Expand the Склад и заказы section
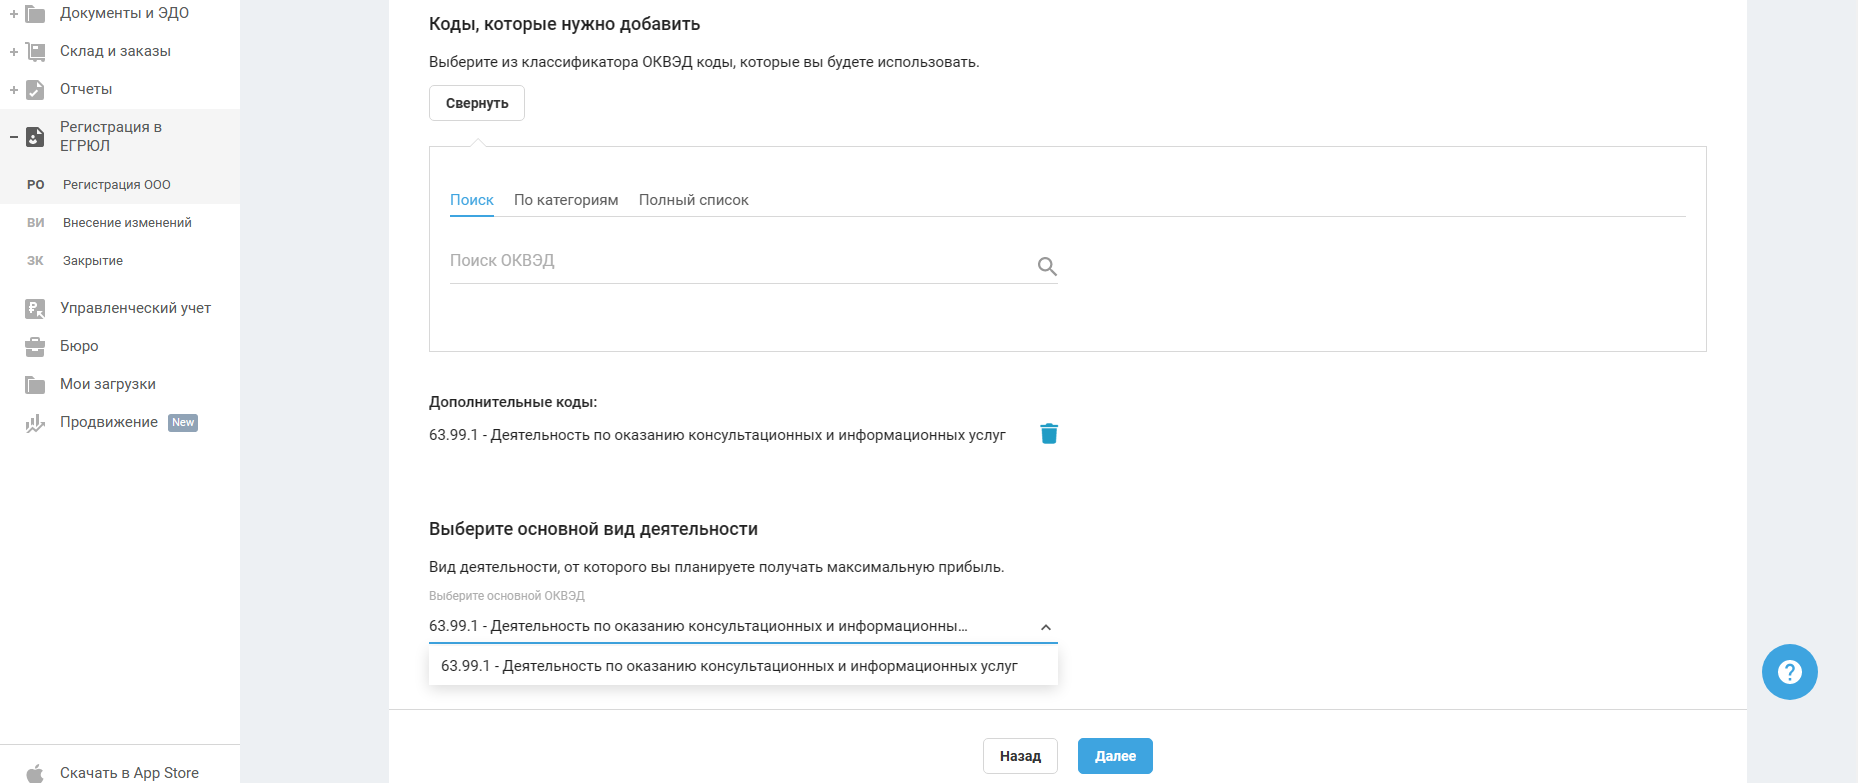The image size is (1858, 783). 14,52
